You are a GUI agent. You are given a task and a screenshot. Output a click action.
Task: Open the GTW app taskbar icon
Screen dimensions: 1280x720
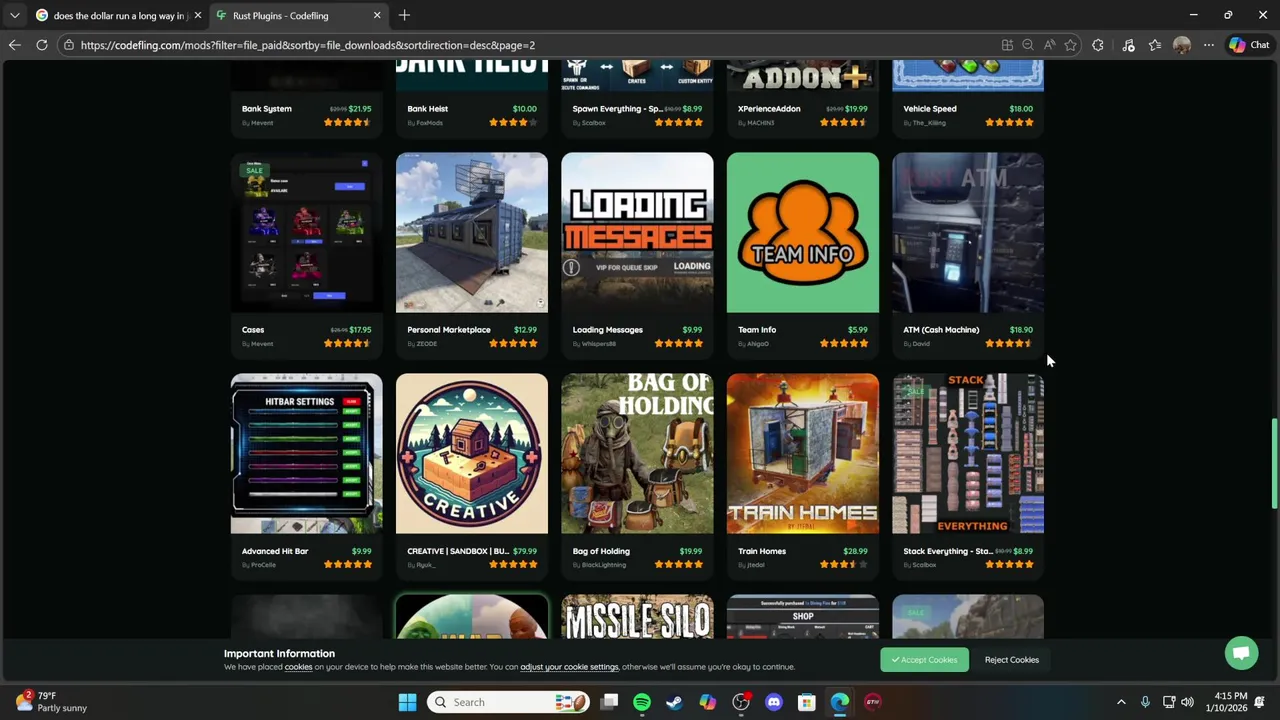tap(872, 702)
